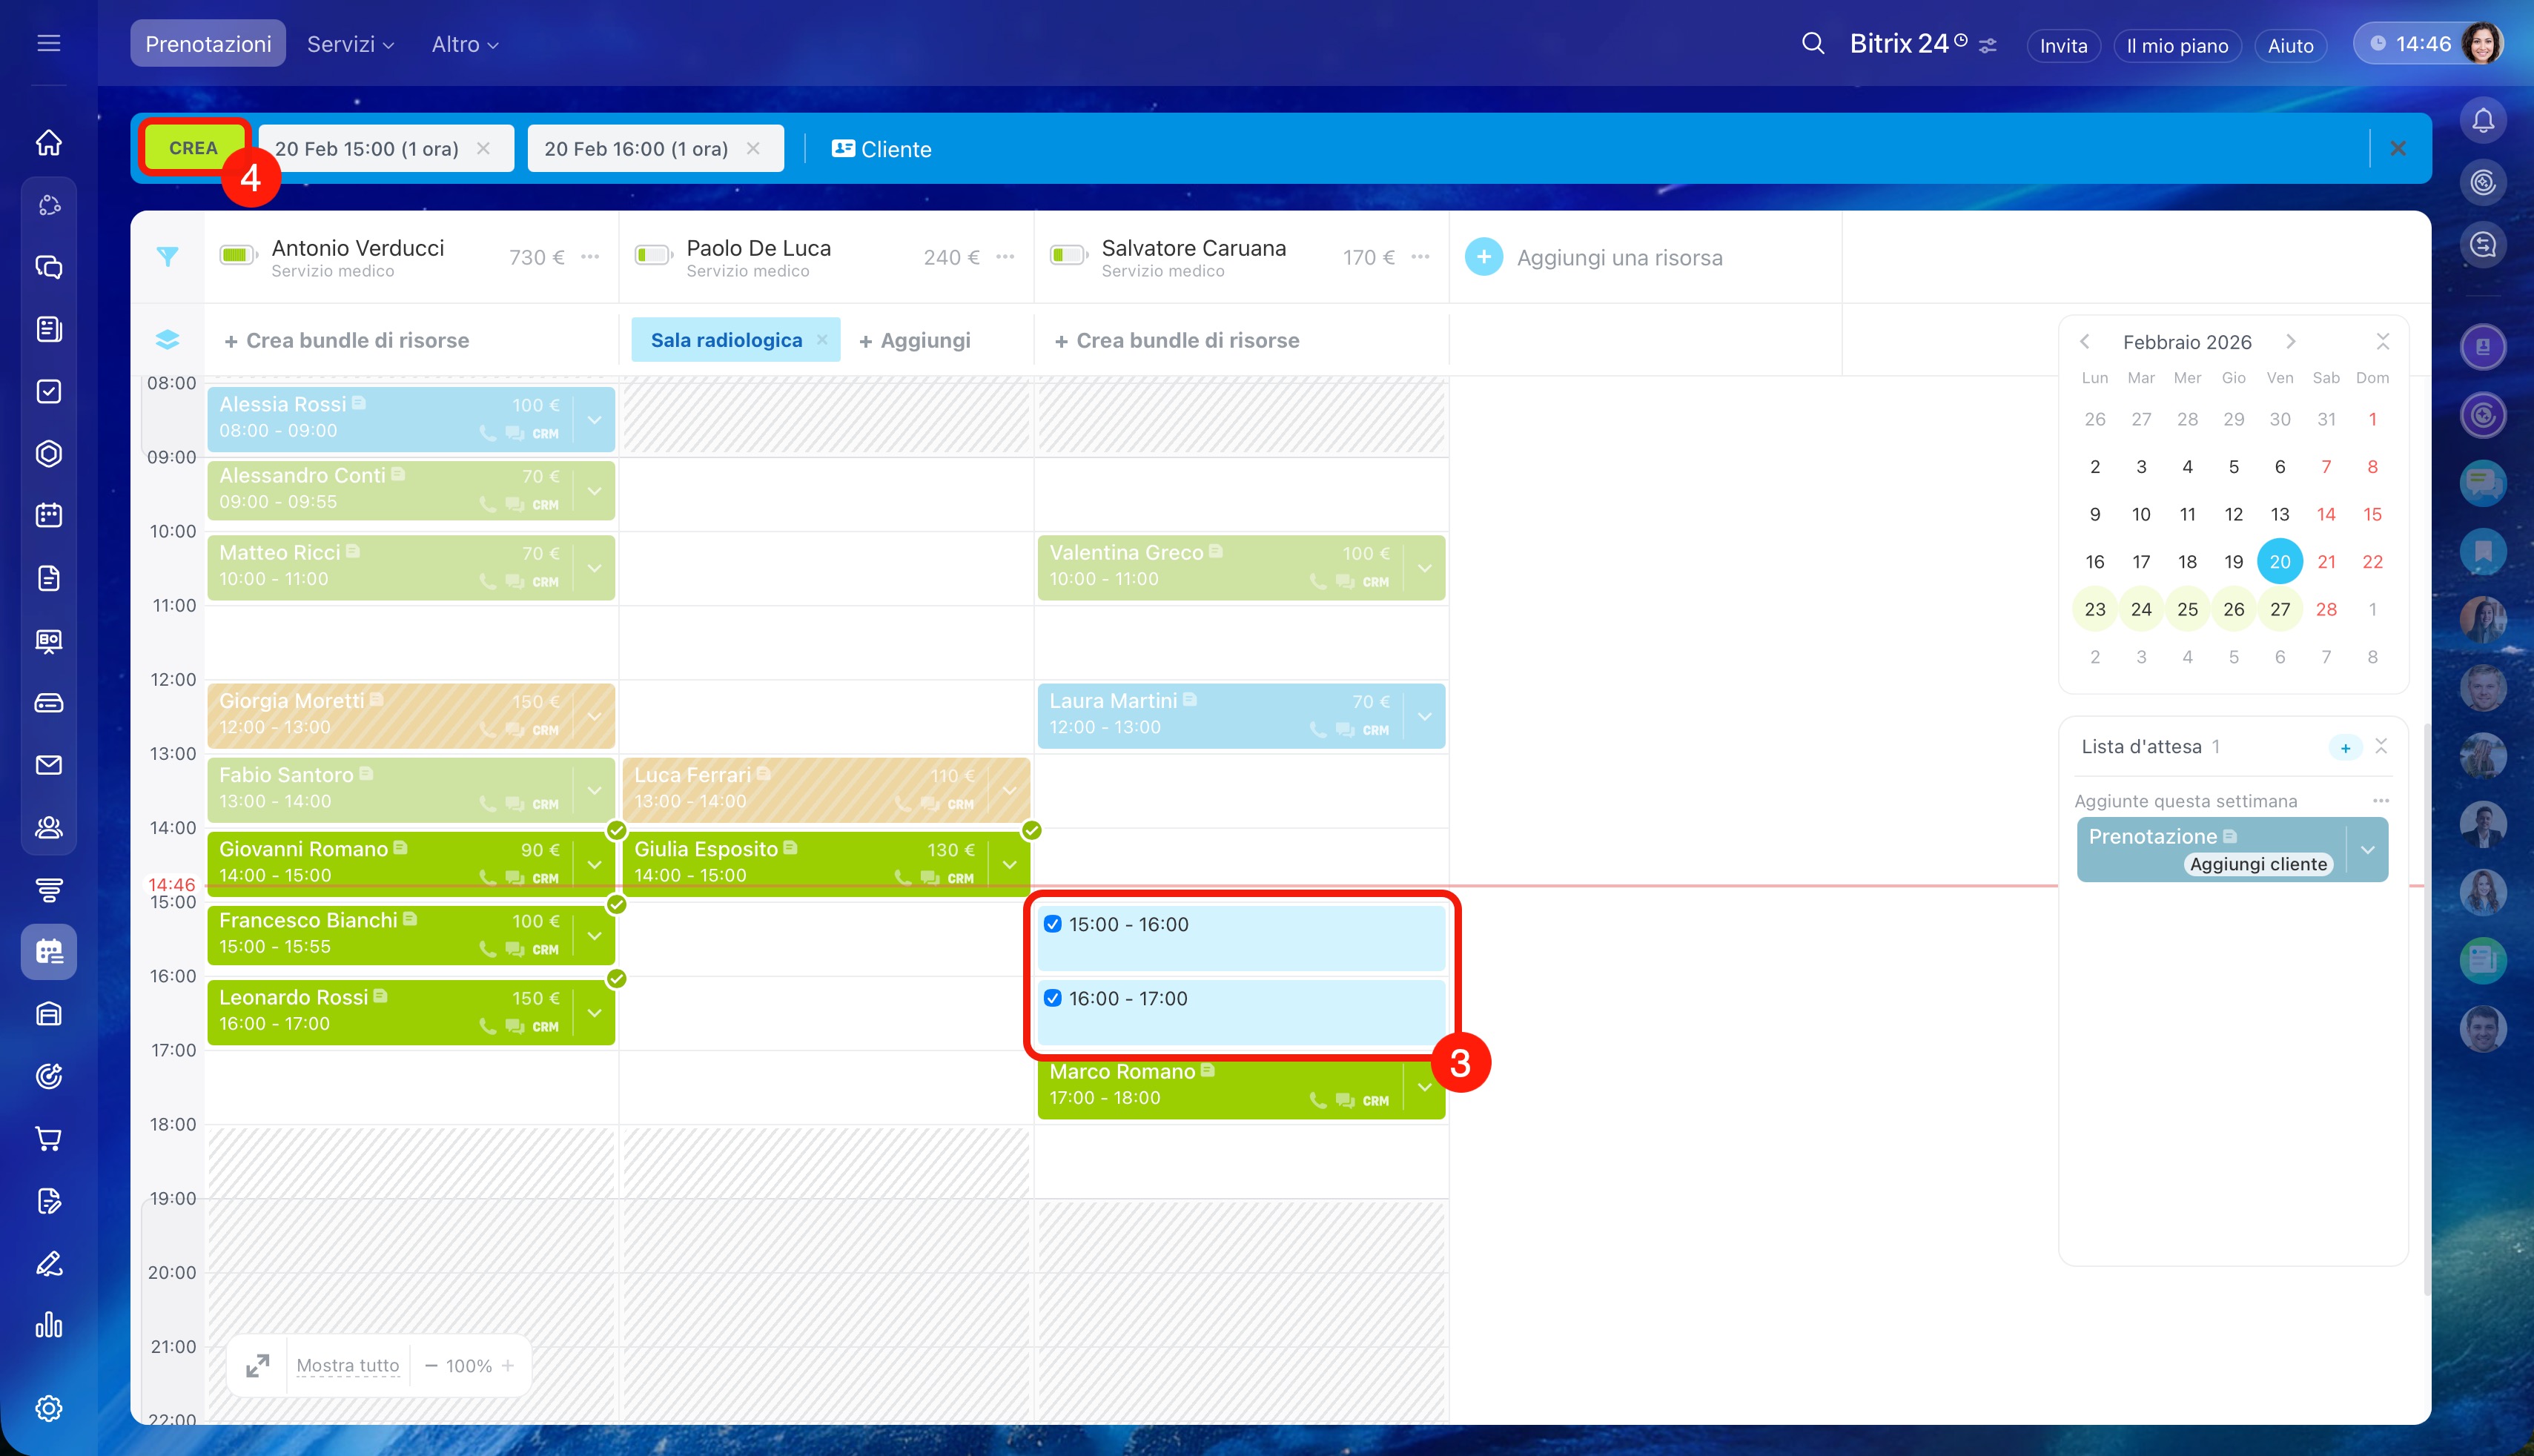The width and height of the screenshot is (2534, 1456).
Task: Click the expand fullscreen arrows icon
Action: (x=258, y=1365)
